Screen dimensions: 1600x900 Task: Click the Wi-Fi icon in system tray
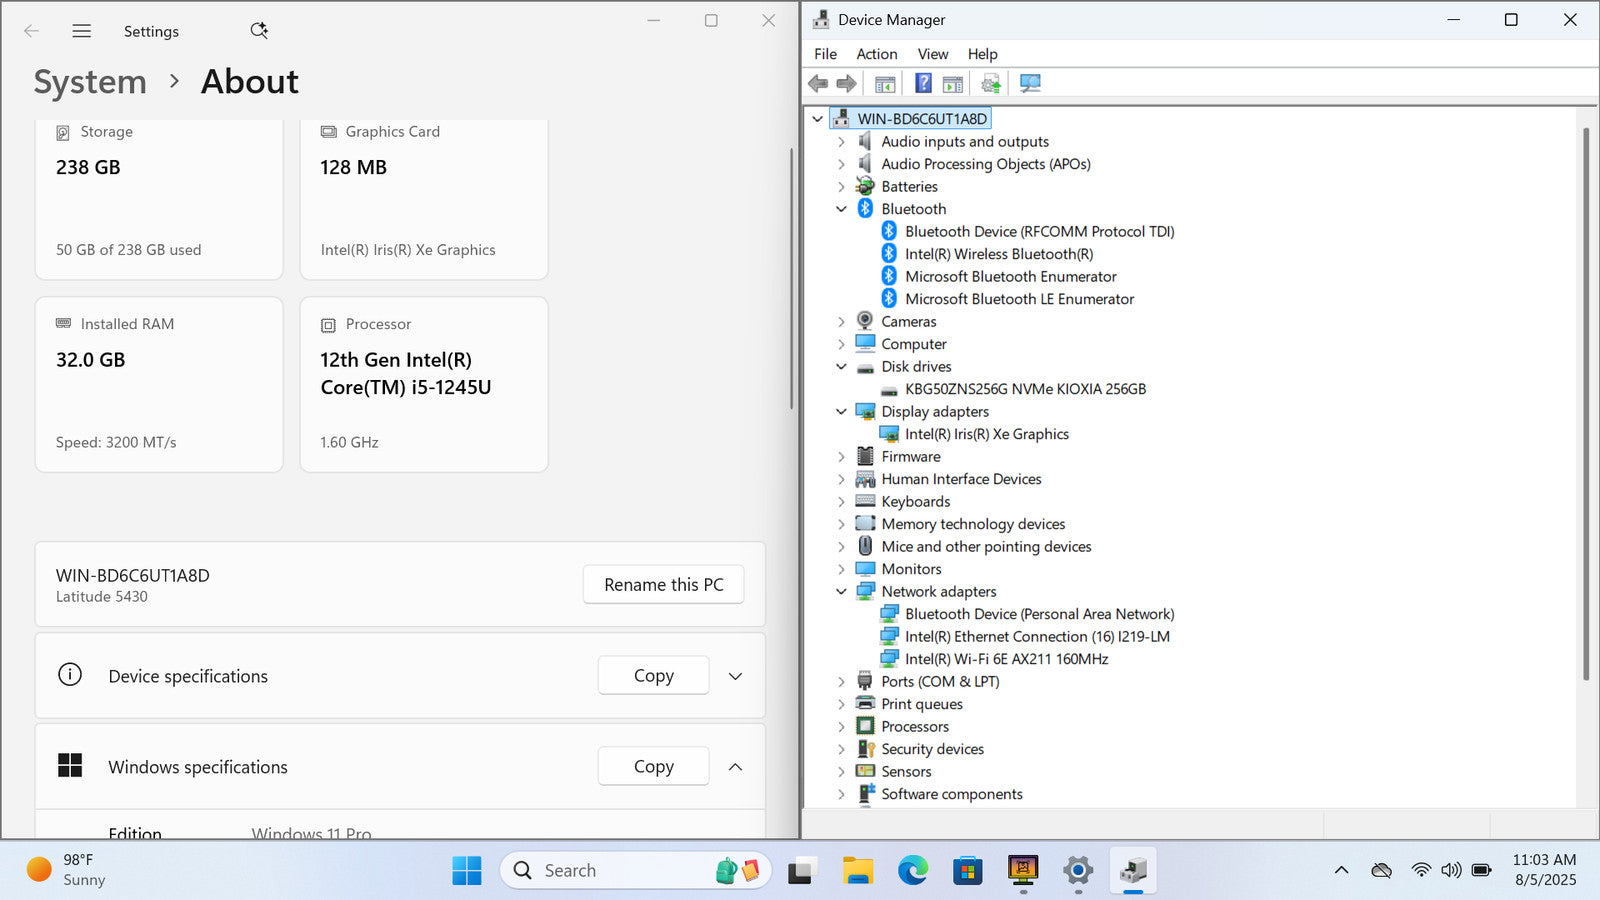point(1420,871)
